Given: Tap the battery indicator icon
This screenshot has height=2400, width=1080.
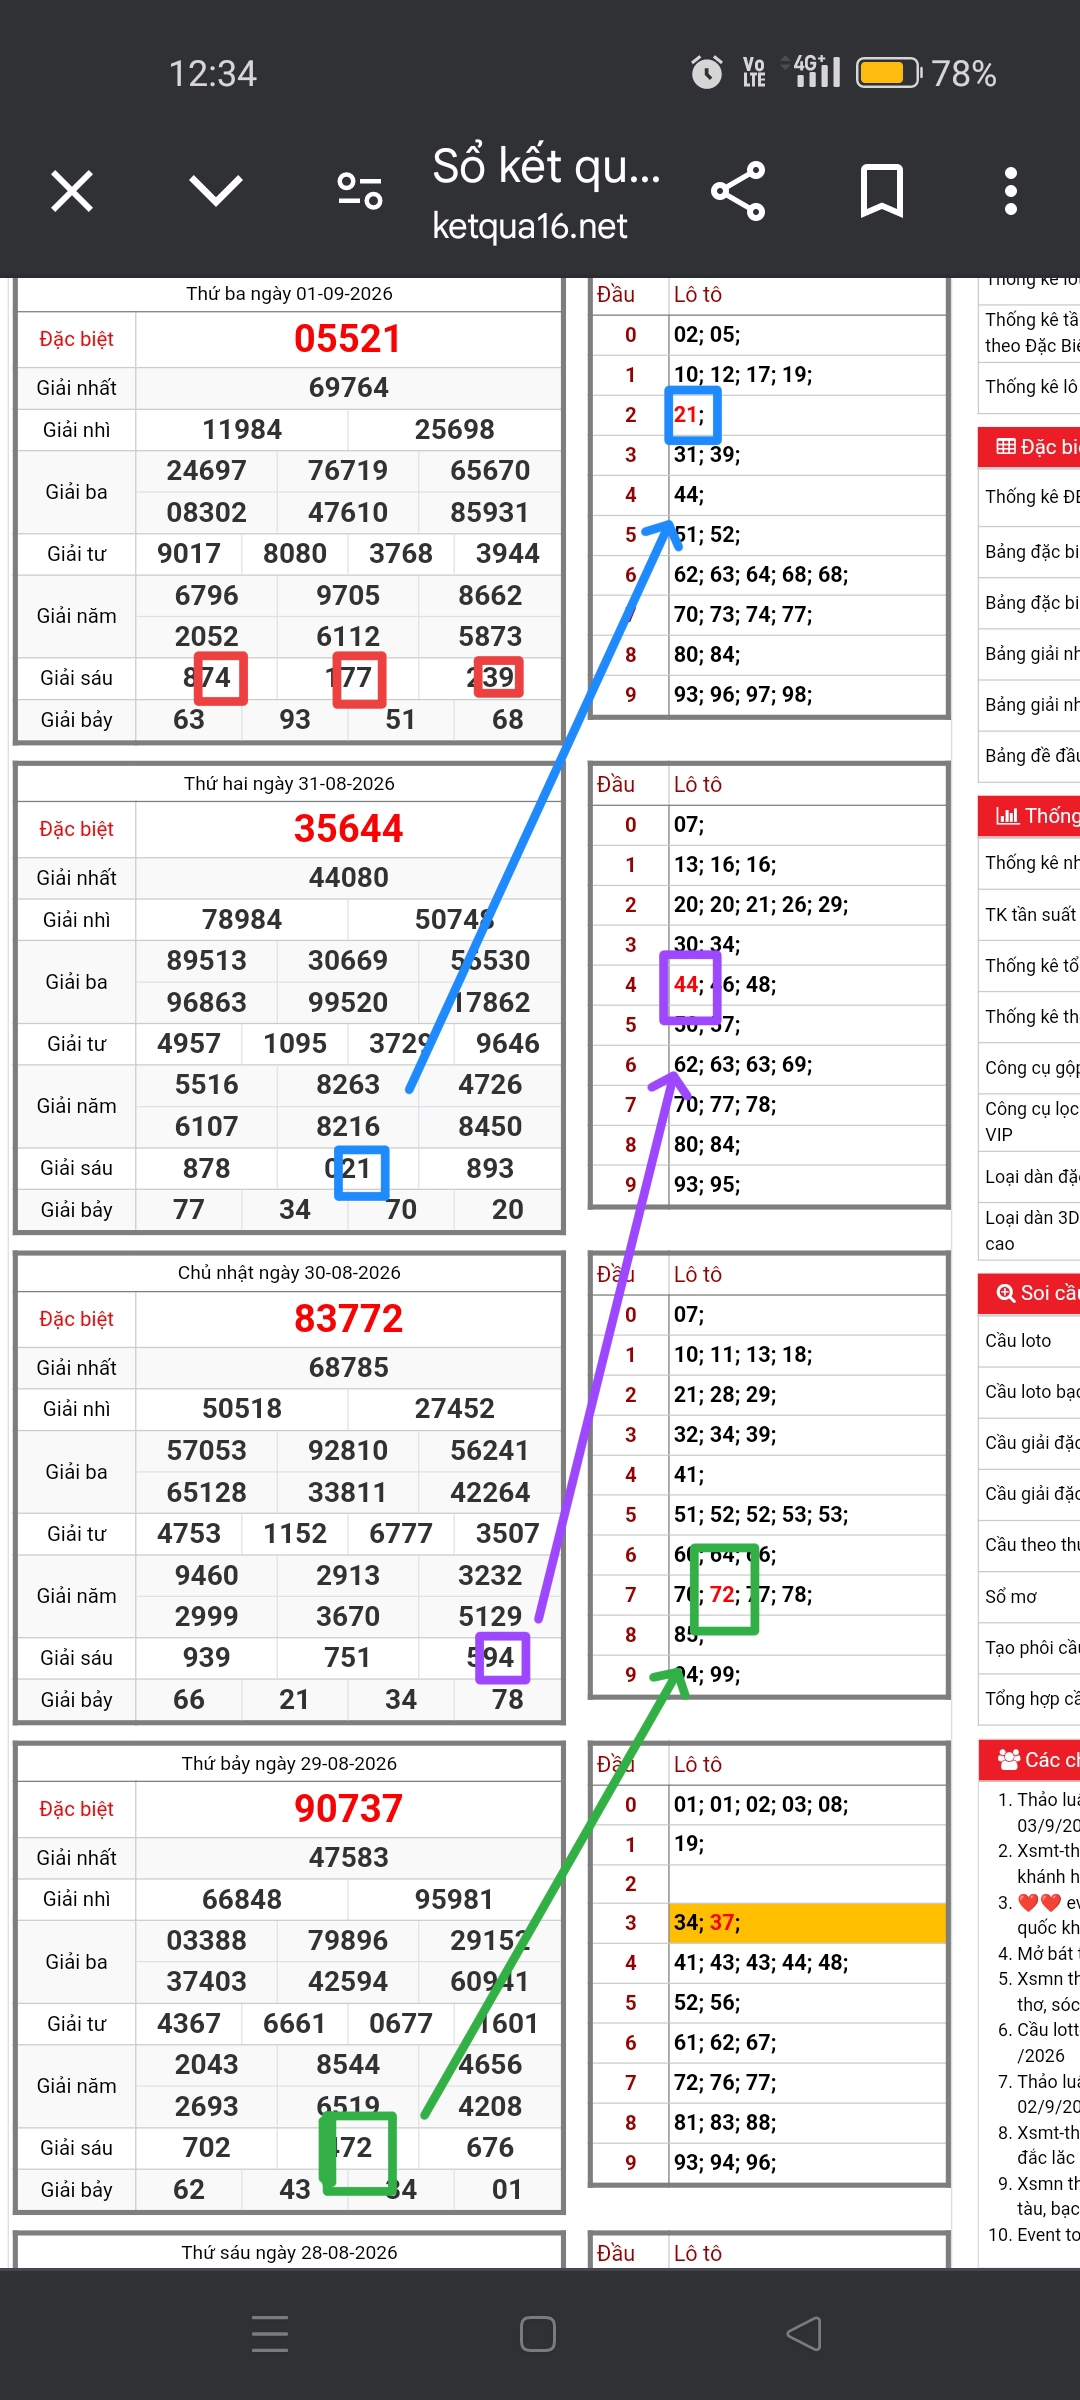Looking at the screenshot, I should click(x=889, y=73).
